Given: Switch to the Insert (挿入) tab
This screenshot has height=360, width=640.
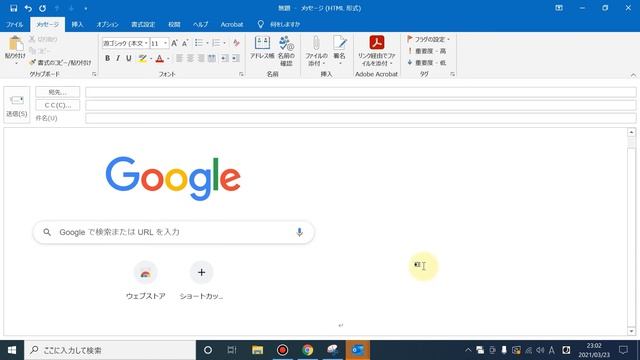Looking at the screenshot, I should pos(77,24).
